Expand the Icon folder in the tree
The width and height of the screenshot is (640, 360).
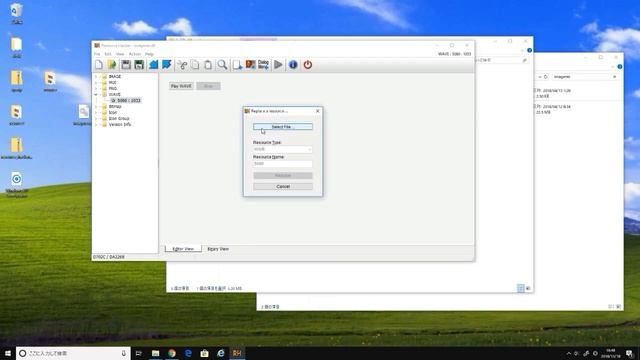[96, 112]
